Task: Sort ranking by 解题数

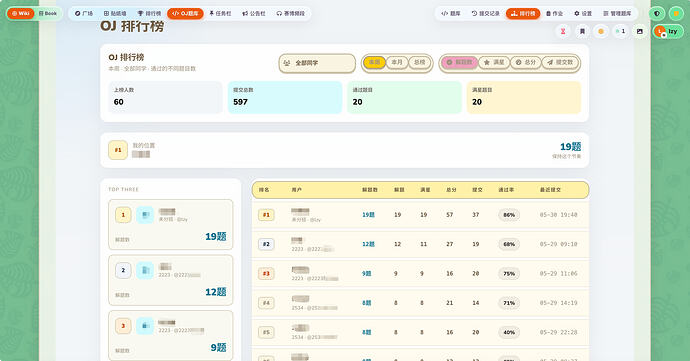Action: [459, 63]
